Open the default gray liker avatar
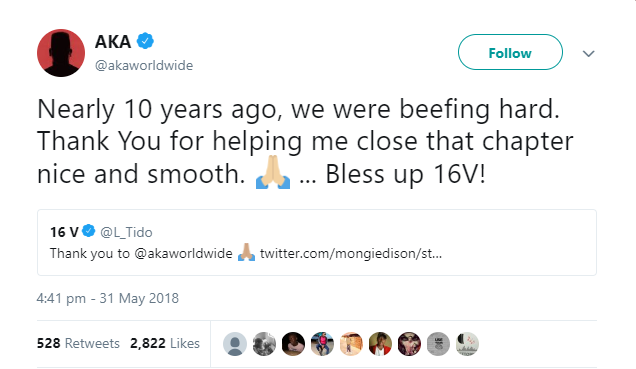This screenshot has height=369, width=636. 235,344
